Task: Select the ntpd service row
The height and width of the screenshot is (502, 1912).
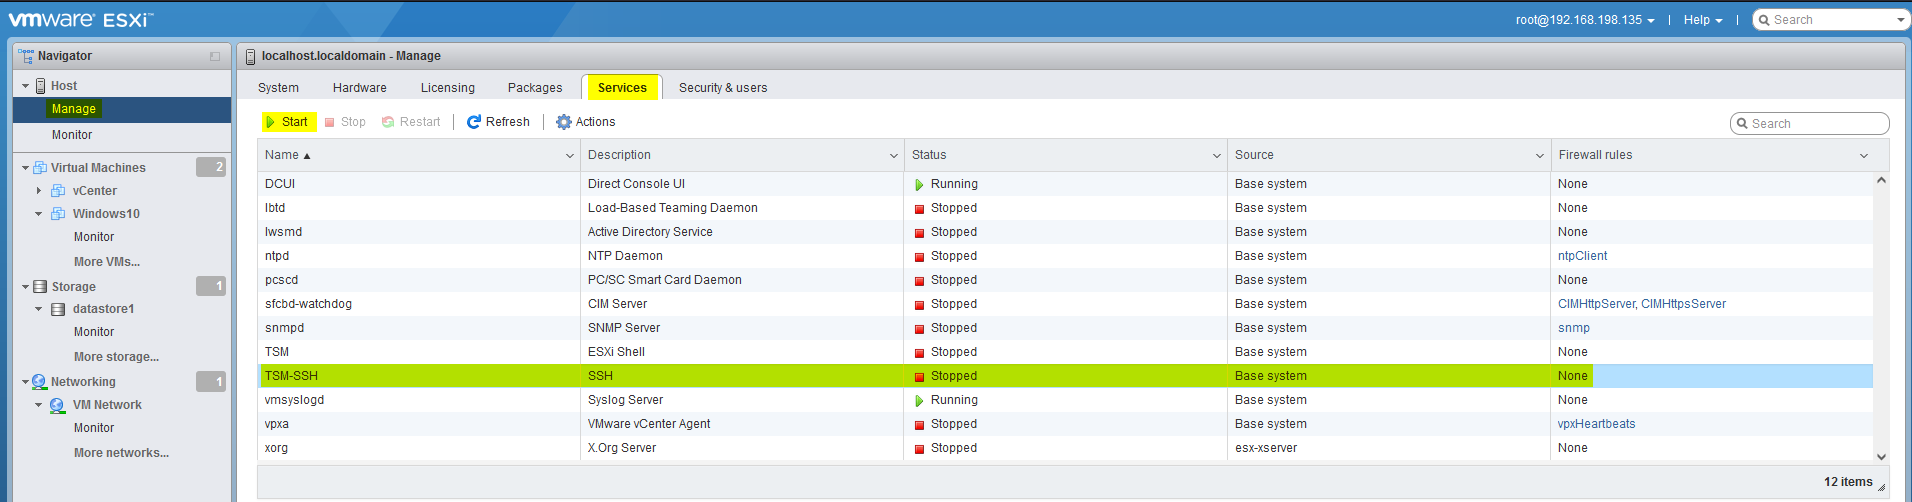Action: tap(1065, 256)
